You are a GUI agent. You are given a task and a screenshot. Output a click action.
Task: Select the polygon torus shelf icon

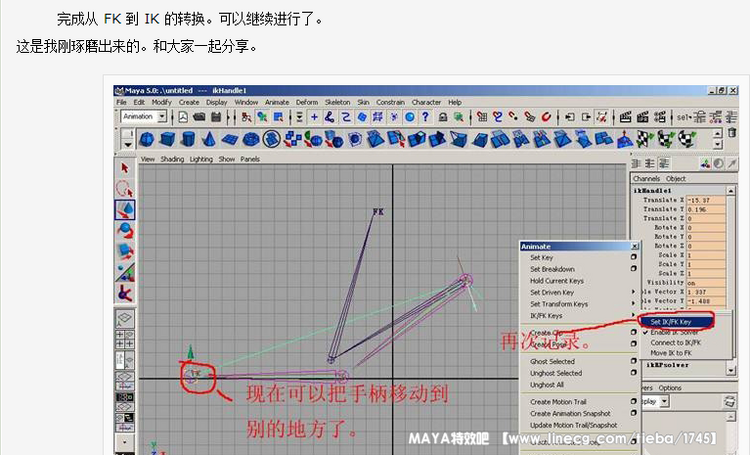tap(251, 139)
